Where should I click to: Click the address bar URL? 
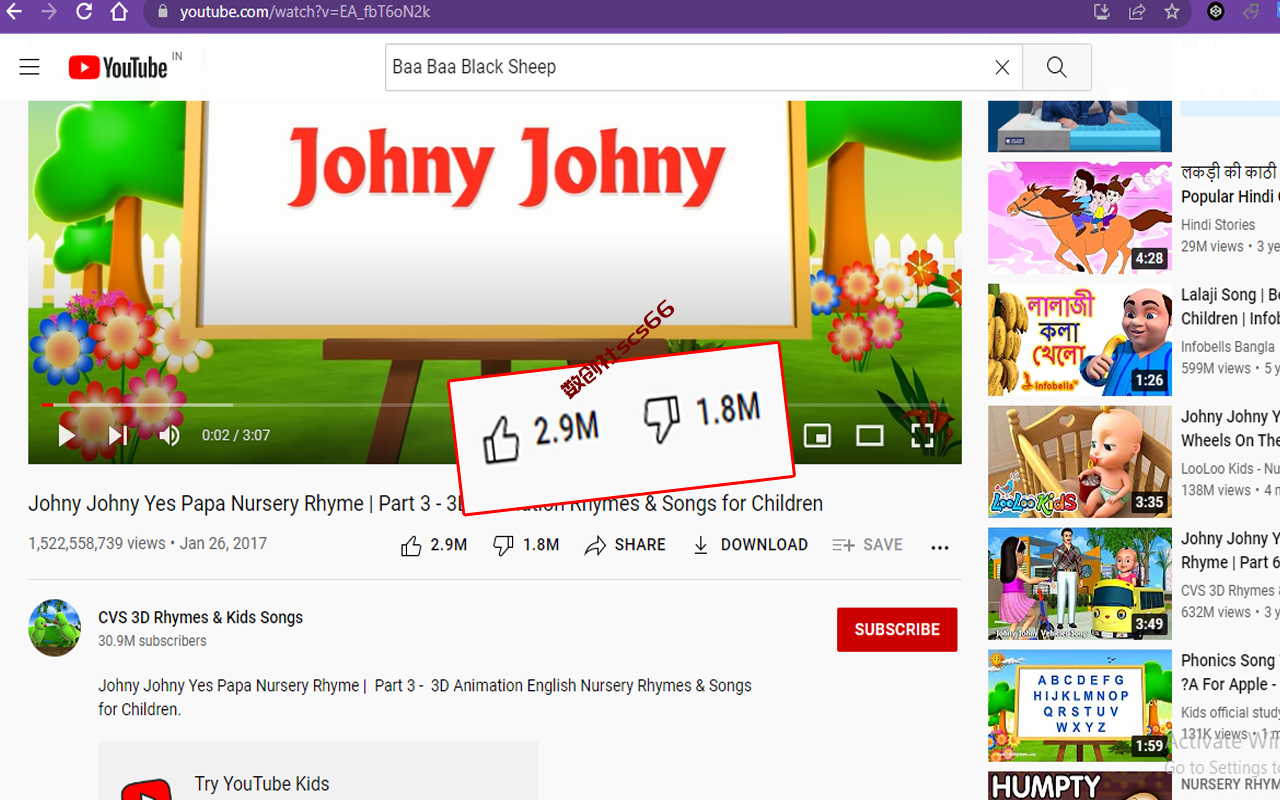[305, 12]
